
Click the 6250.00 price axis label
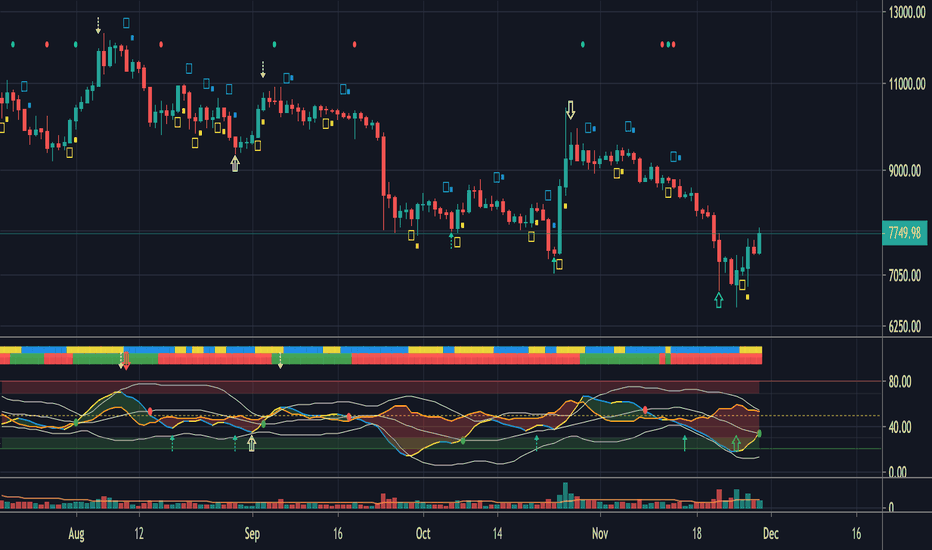(905, 326)
